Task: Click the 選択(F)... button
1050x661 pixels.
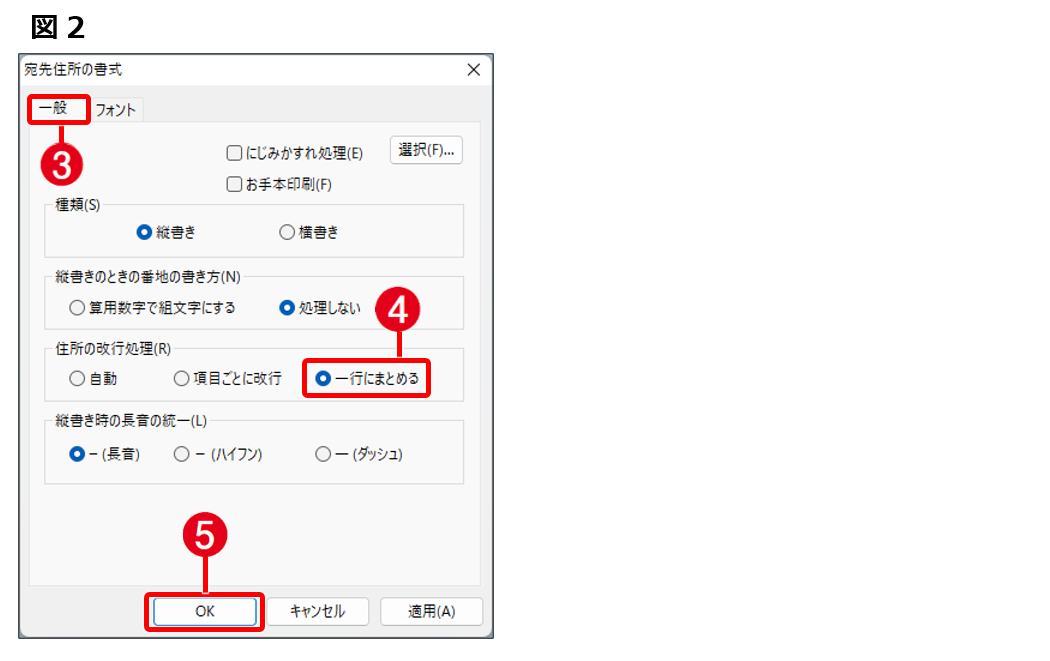Action: (x=426, y=150)
